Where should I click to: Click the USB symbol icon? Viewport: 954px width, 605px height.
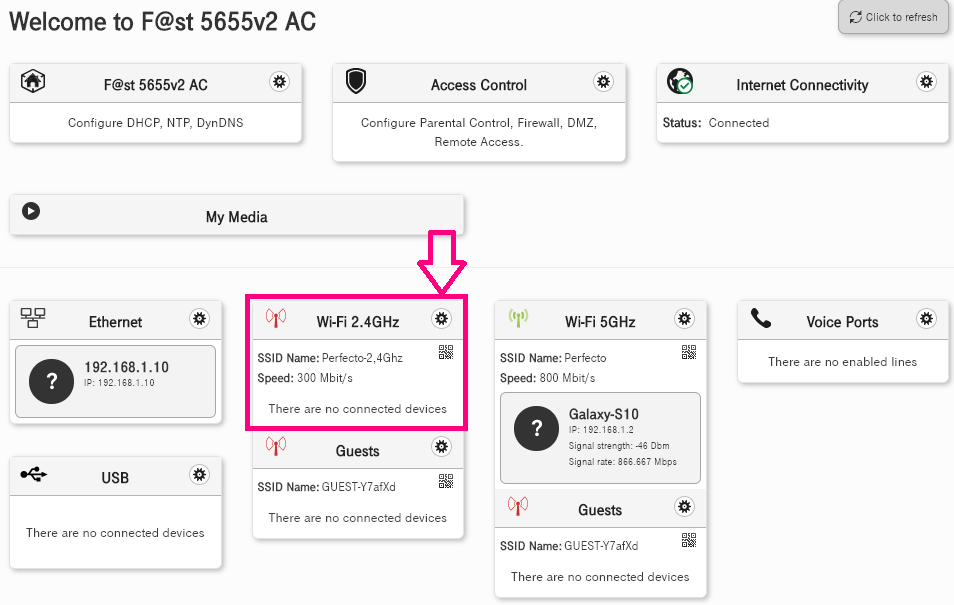pyautogui.click(x=33, y=474)
